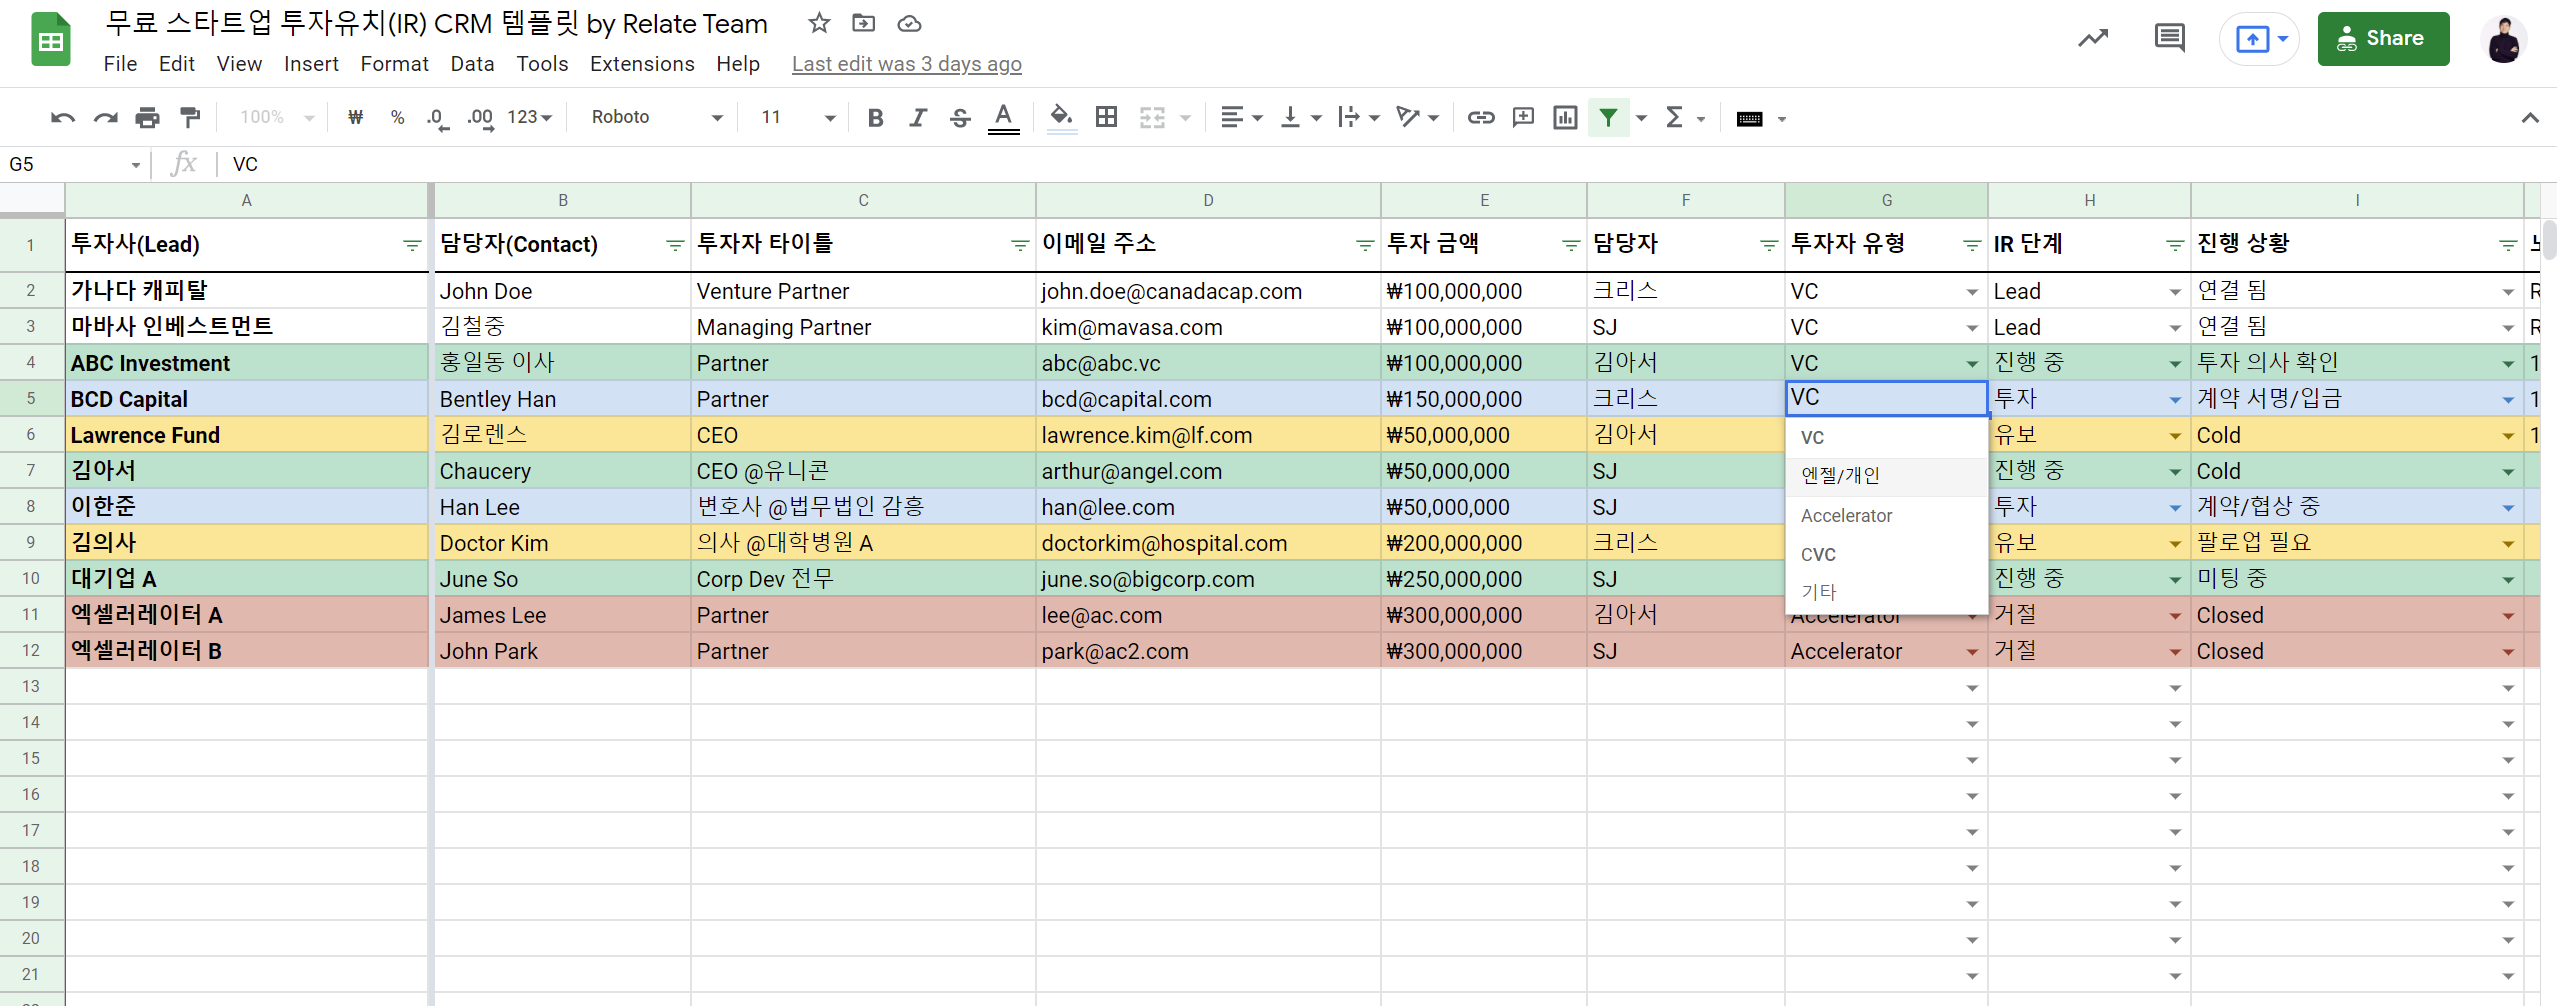2557x1006 pixels.
Task: Choose CVC in the dropdown list
Action: click(1886, 555)
